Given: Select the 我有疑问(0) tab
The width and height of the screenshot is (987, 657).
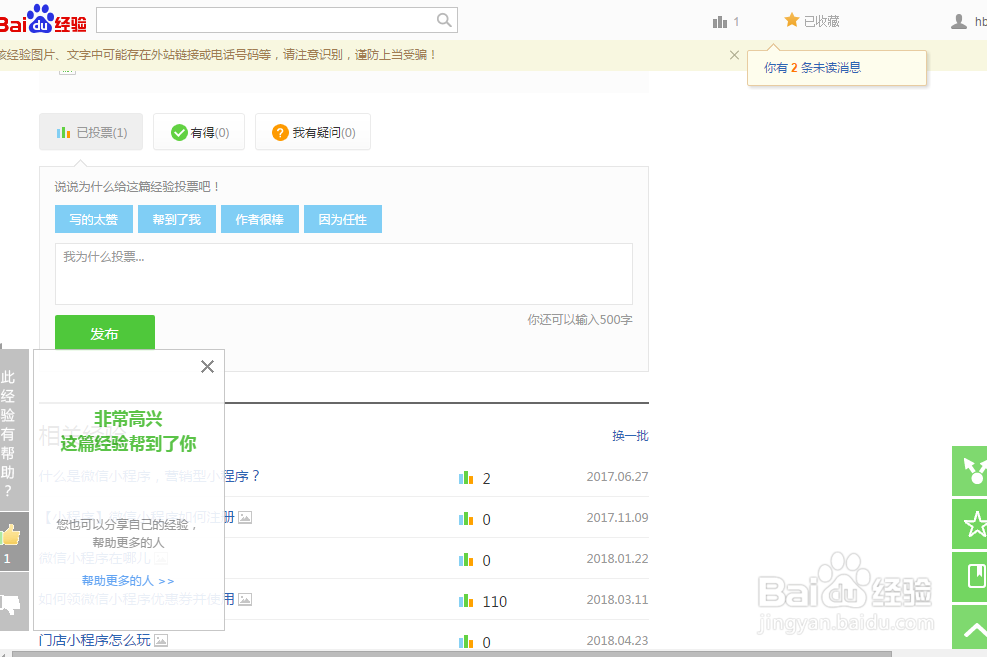Looking at the screenshot, I should pos(313,132).
